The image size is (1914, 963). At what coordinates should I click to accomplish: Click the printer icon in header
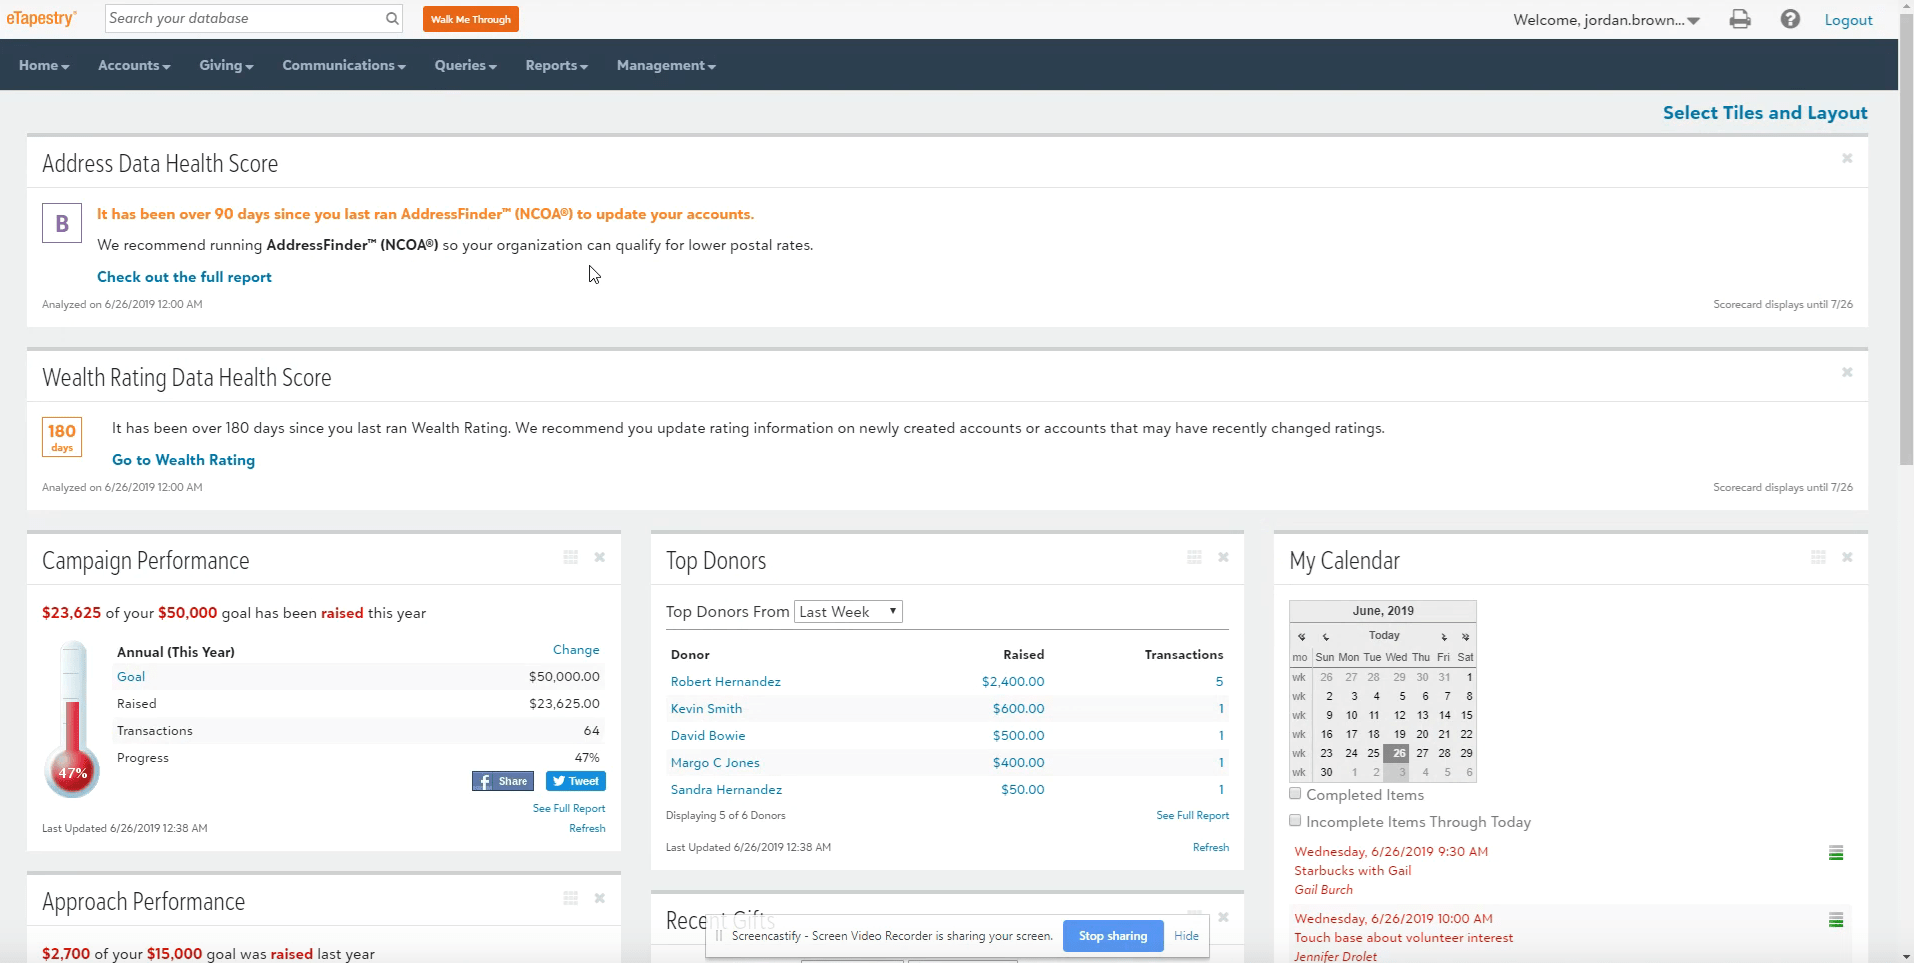pos(1740,19)
